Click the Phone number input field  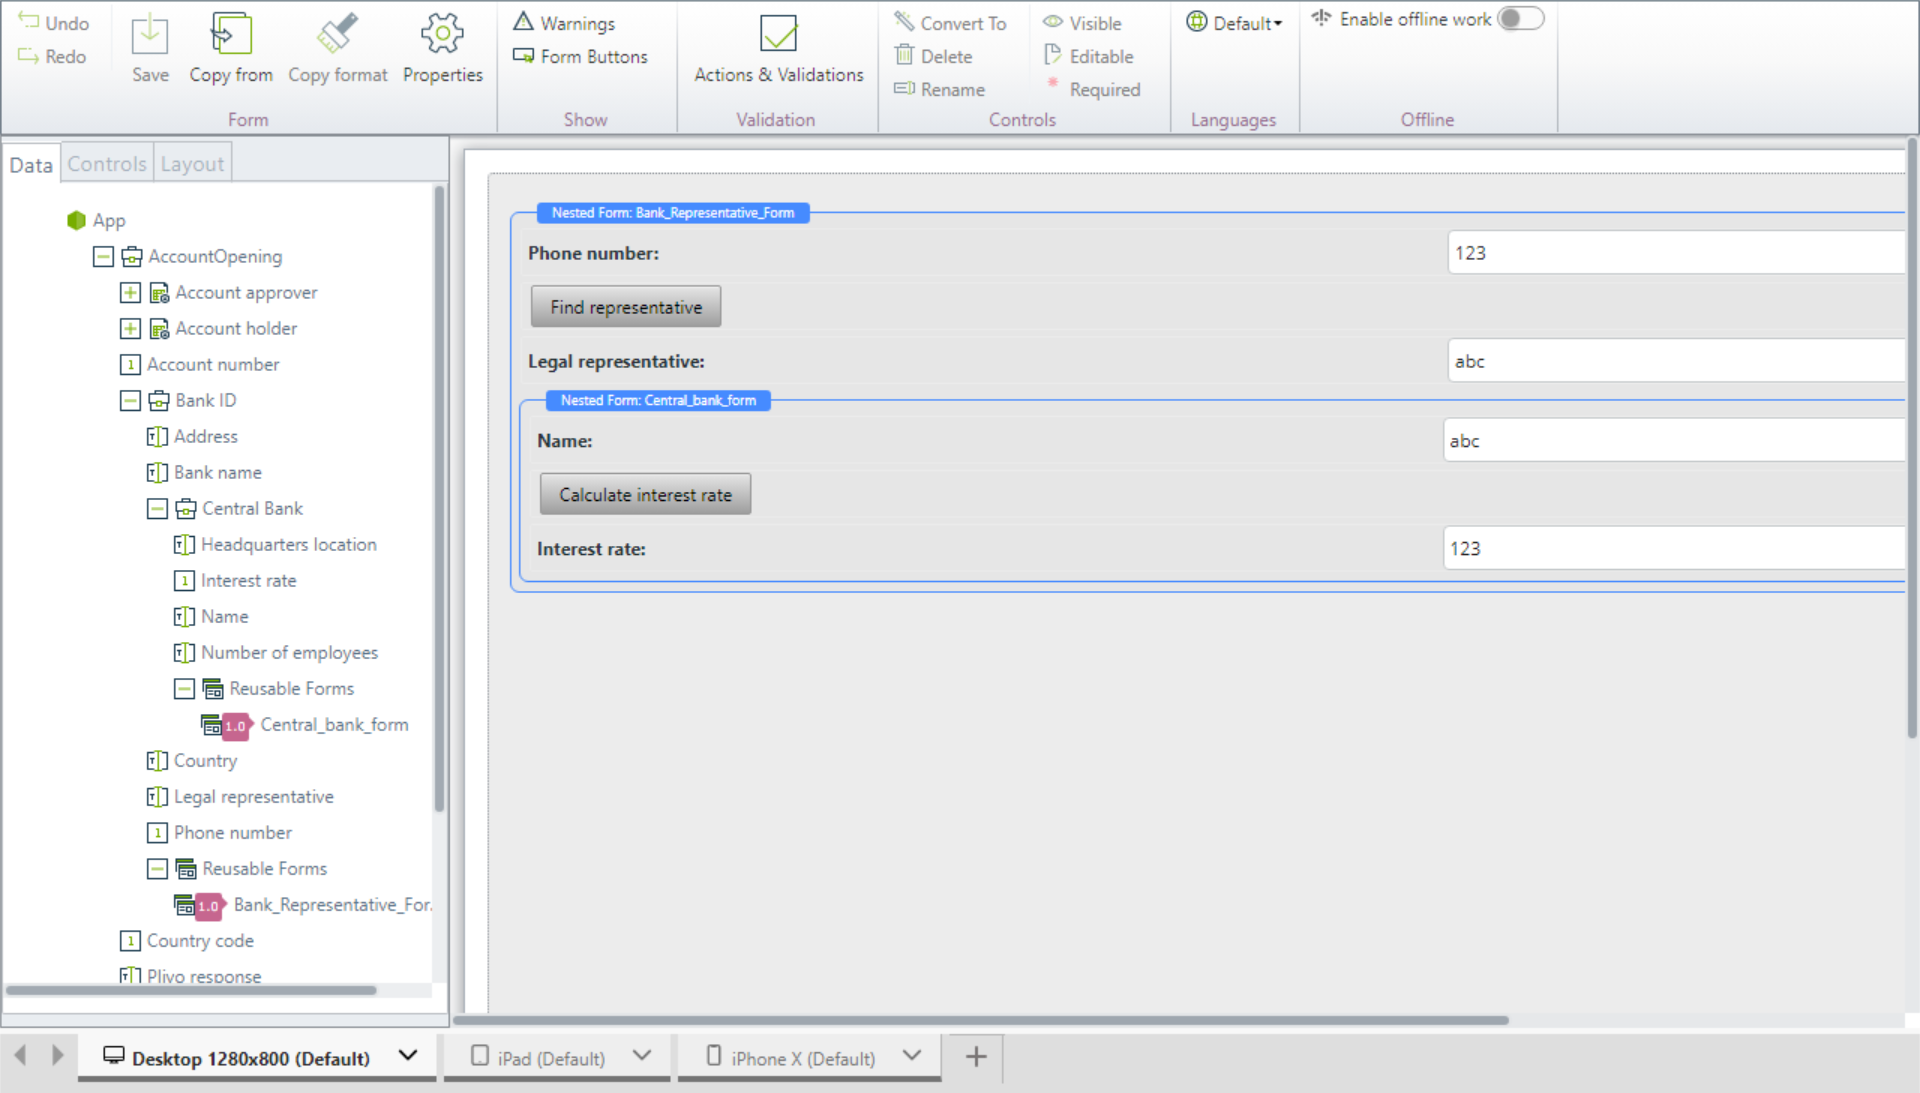tap(1675, 252)
